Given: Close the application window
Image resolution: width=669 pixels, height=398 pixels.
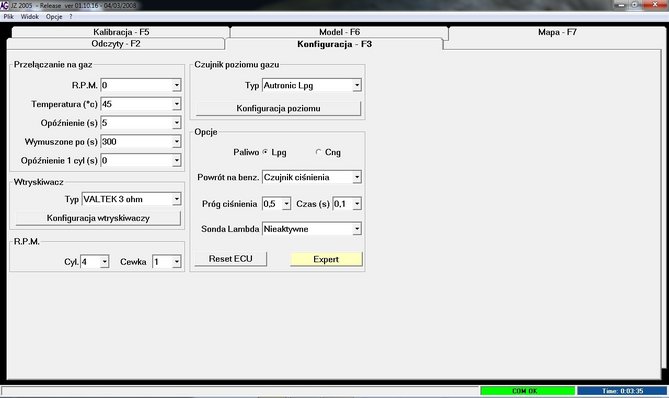Looking at the screenshot, I should pos(655,5).
